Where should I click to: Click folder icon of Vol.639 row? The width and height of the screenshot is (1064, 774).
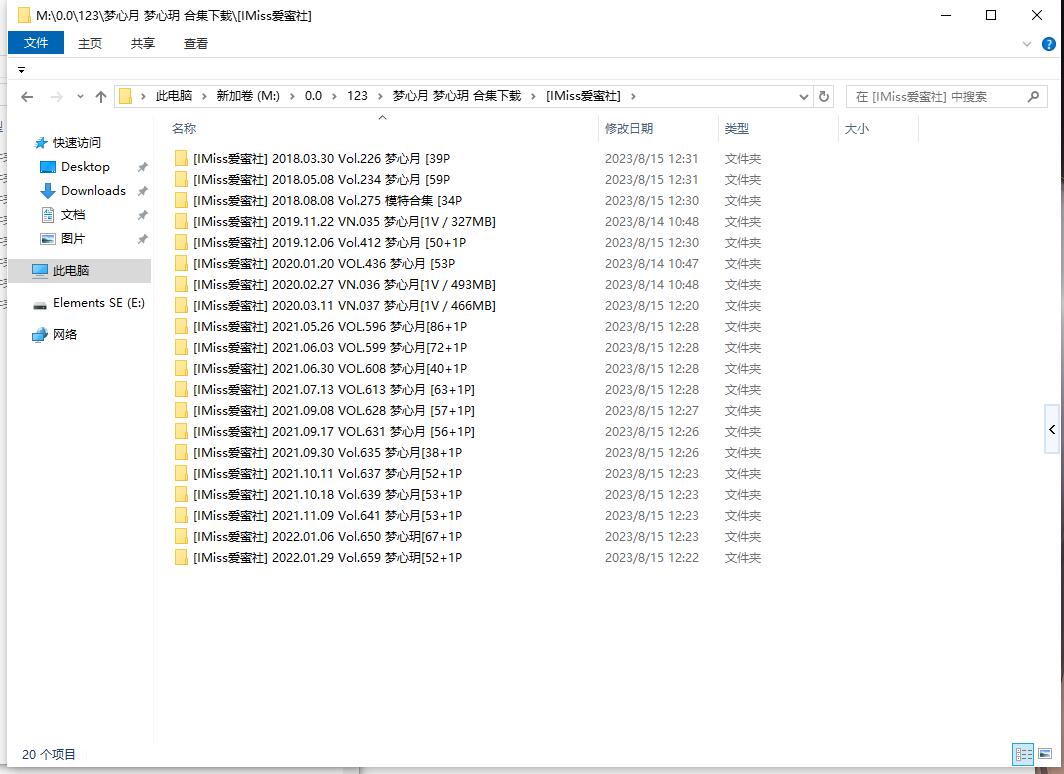[x=181, y=495]
